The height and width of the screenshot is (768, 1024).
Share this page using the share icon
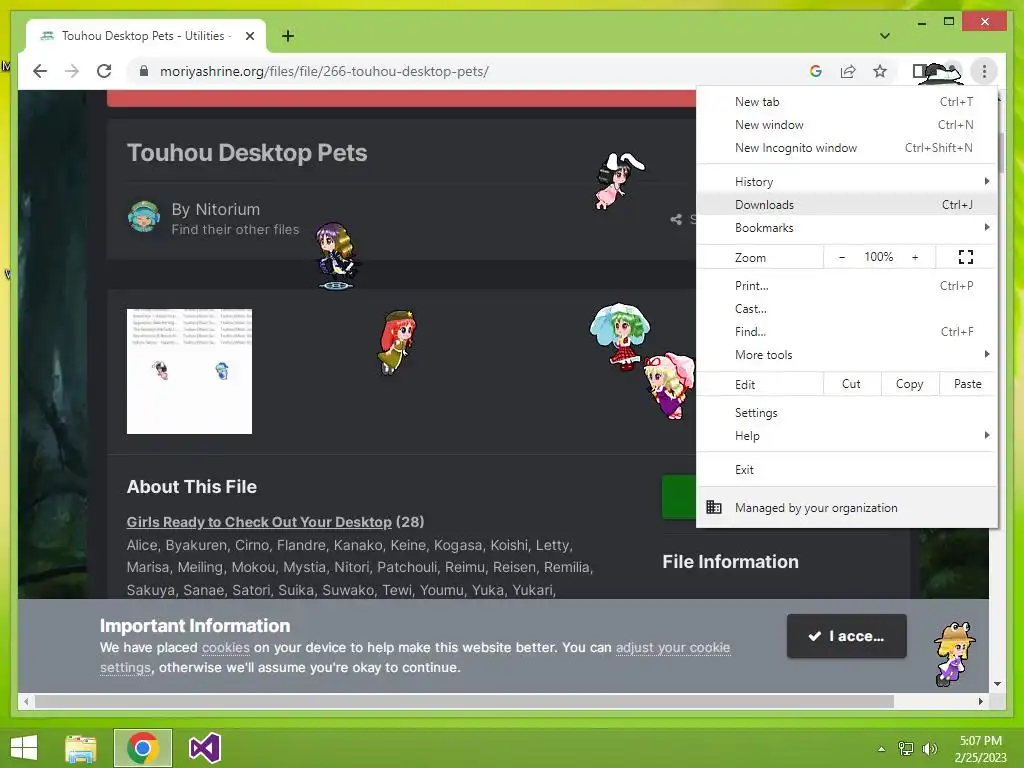pyautogui.click(x=848, y=71)
